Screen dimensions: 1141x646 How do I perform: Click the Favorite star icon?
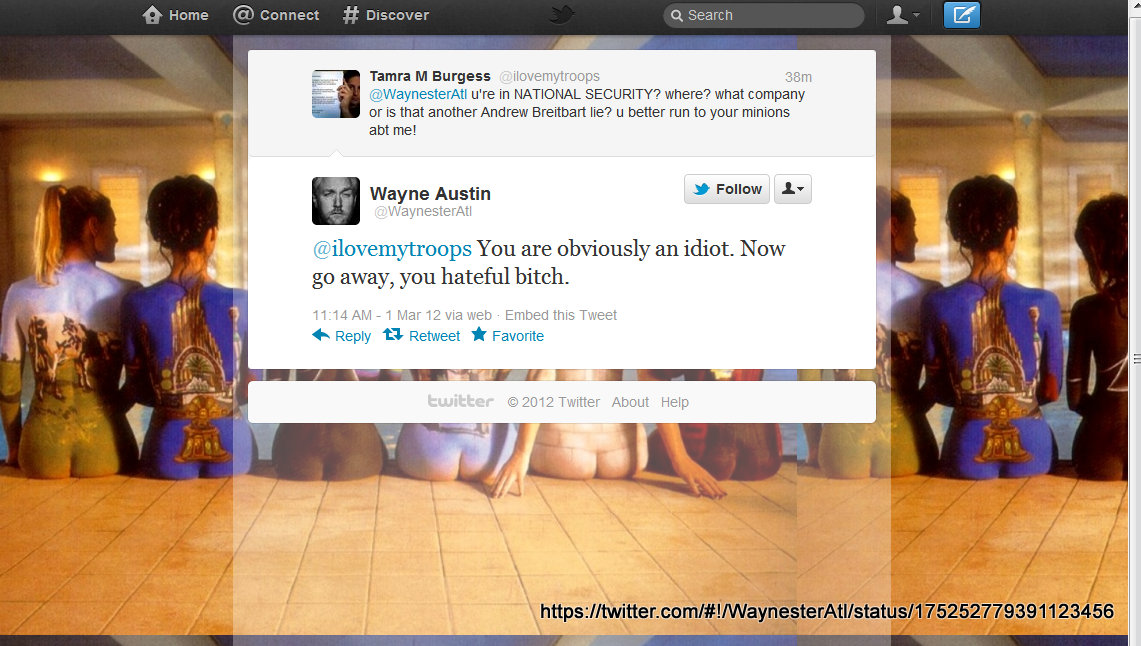tap(479, 335)
